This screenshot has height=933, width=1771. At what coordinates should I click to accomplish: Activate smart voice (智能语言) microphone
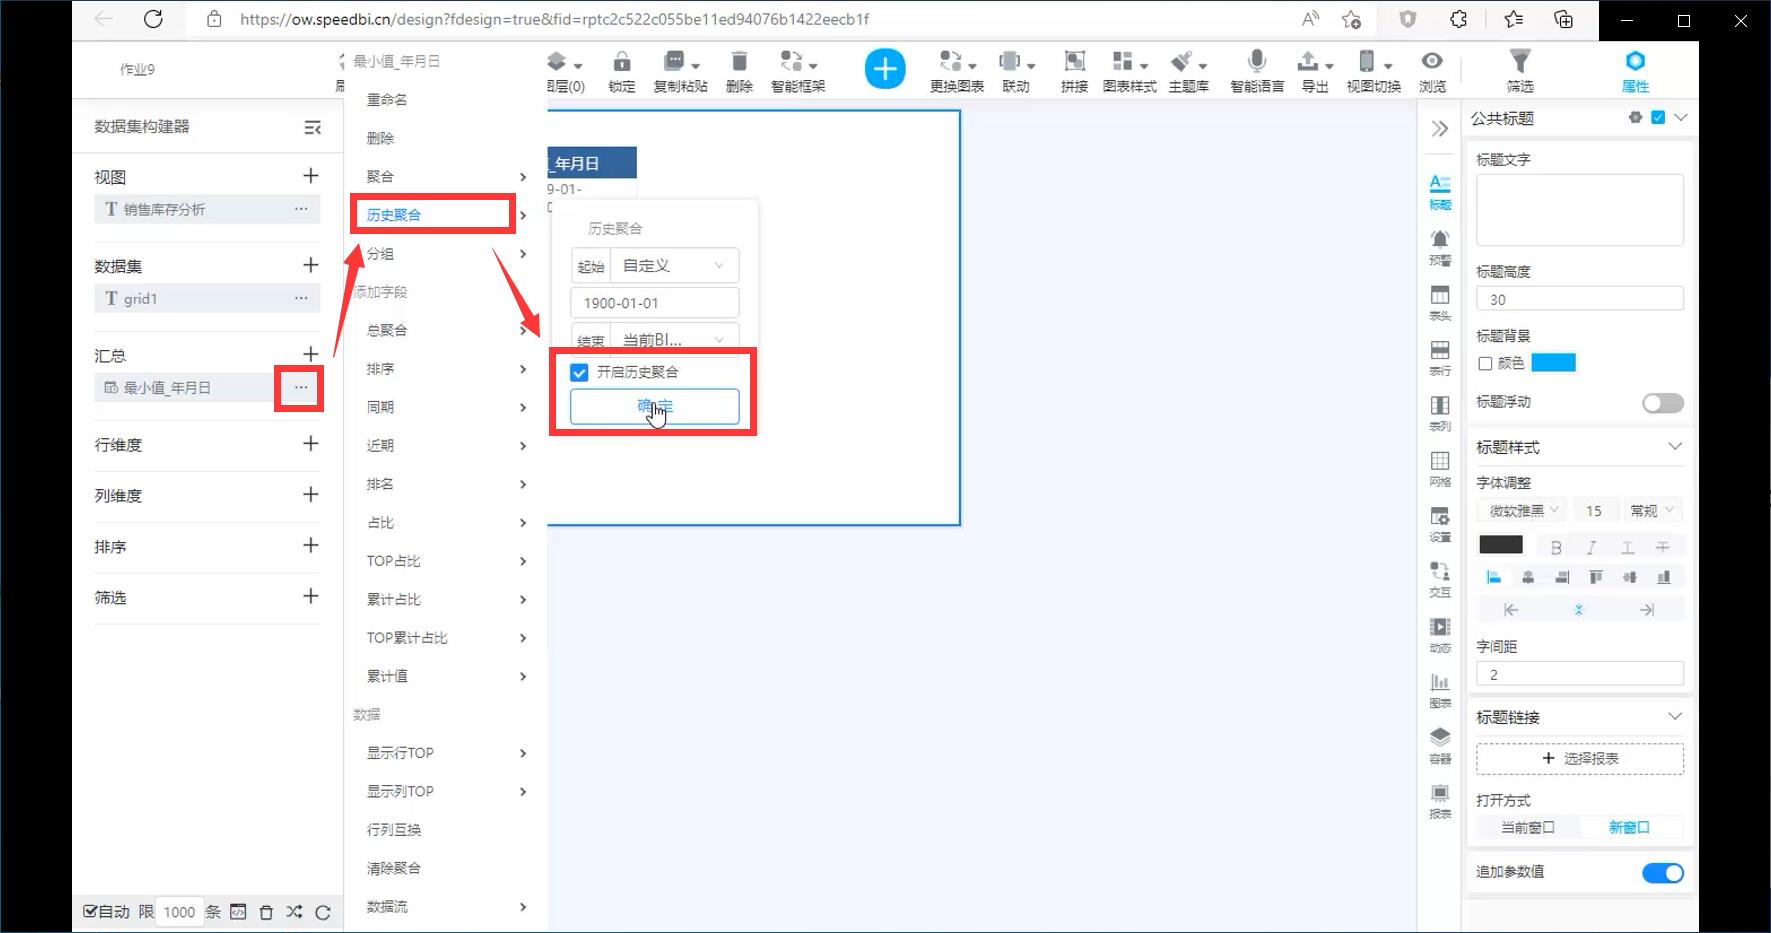[1257, 70]
